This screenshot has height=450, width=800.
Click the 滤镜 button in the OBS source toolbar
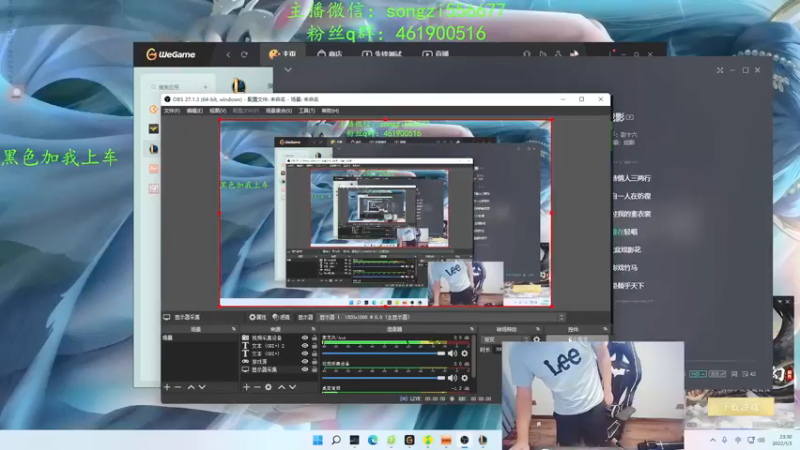(281, 317)
